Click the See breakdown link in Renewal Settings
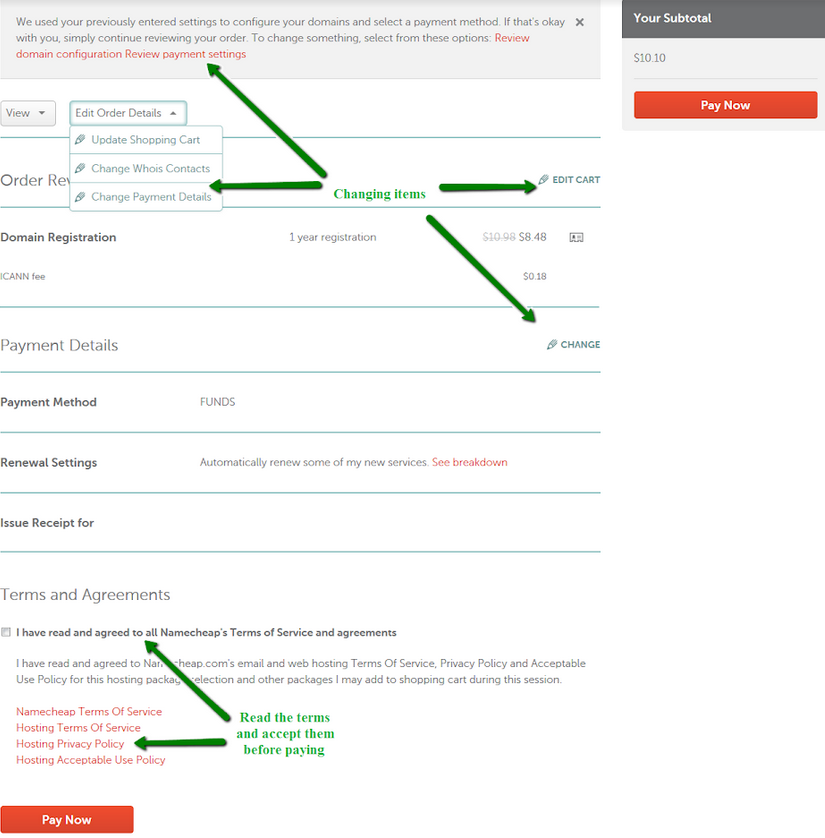The height and width of the screenshot is (838, 825). [470, 462]
